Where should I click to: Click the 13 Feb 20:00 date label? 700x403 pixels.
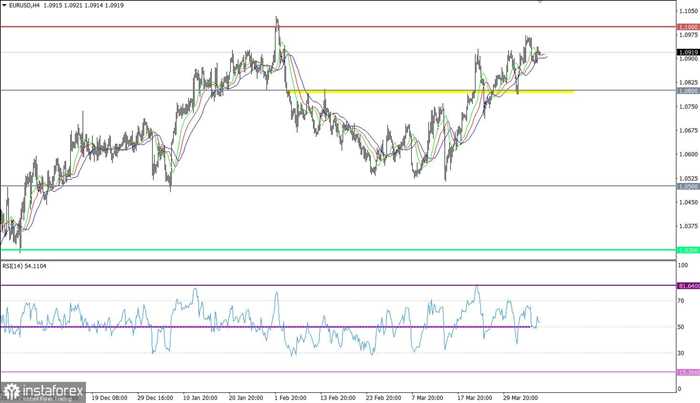(x=338, y=398)
